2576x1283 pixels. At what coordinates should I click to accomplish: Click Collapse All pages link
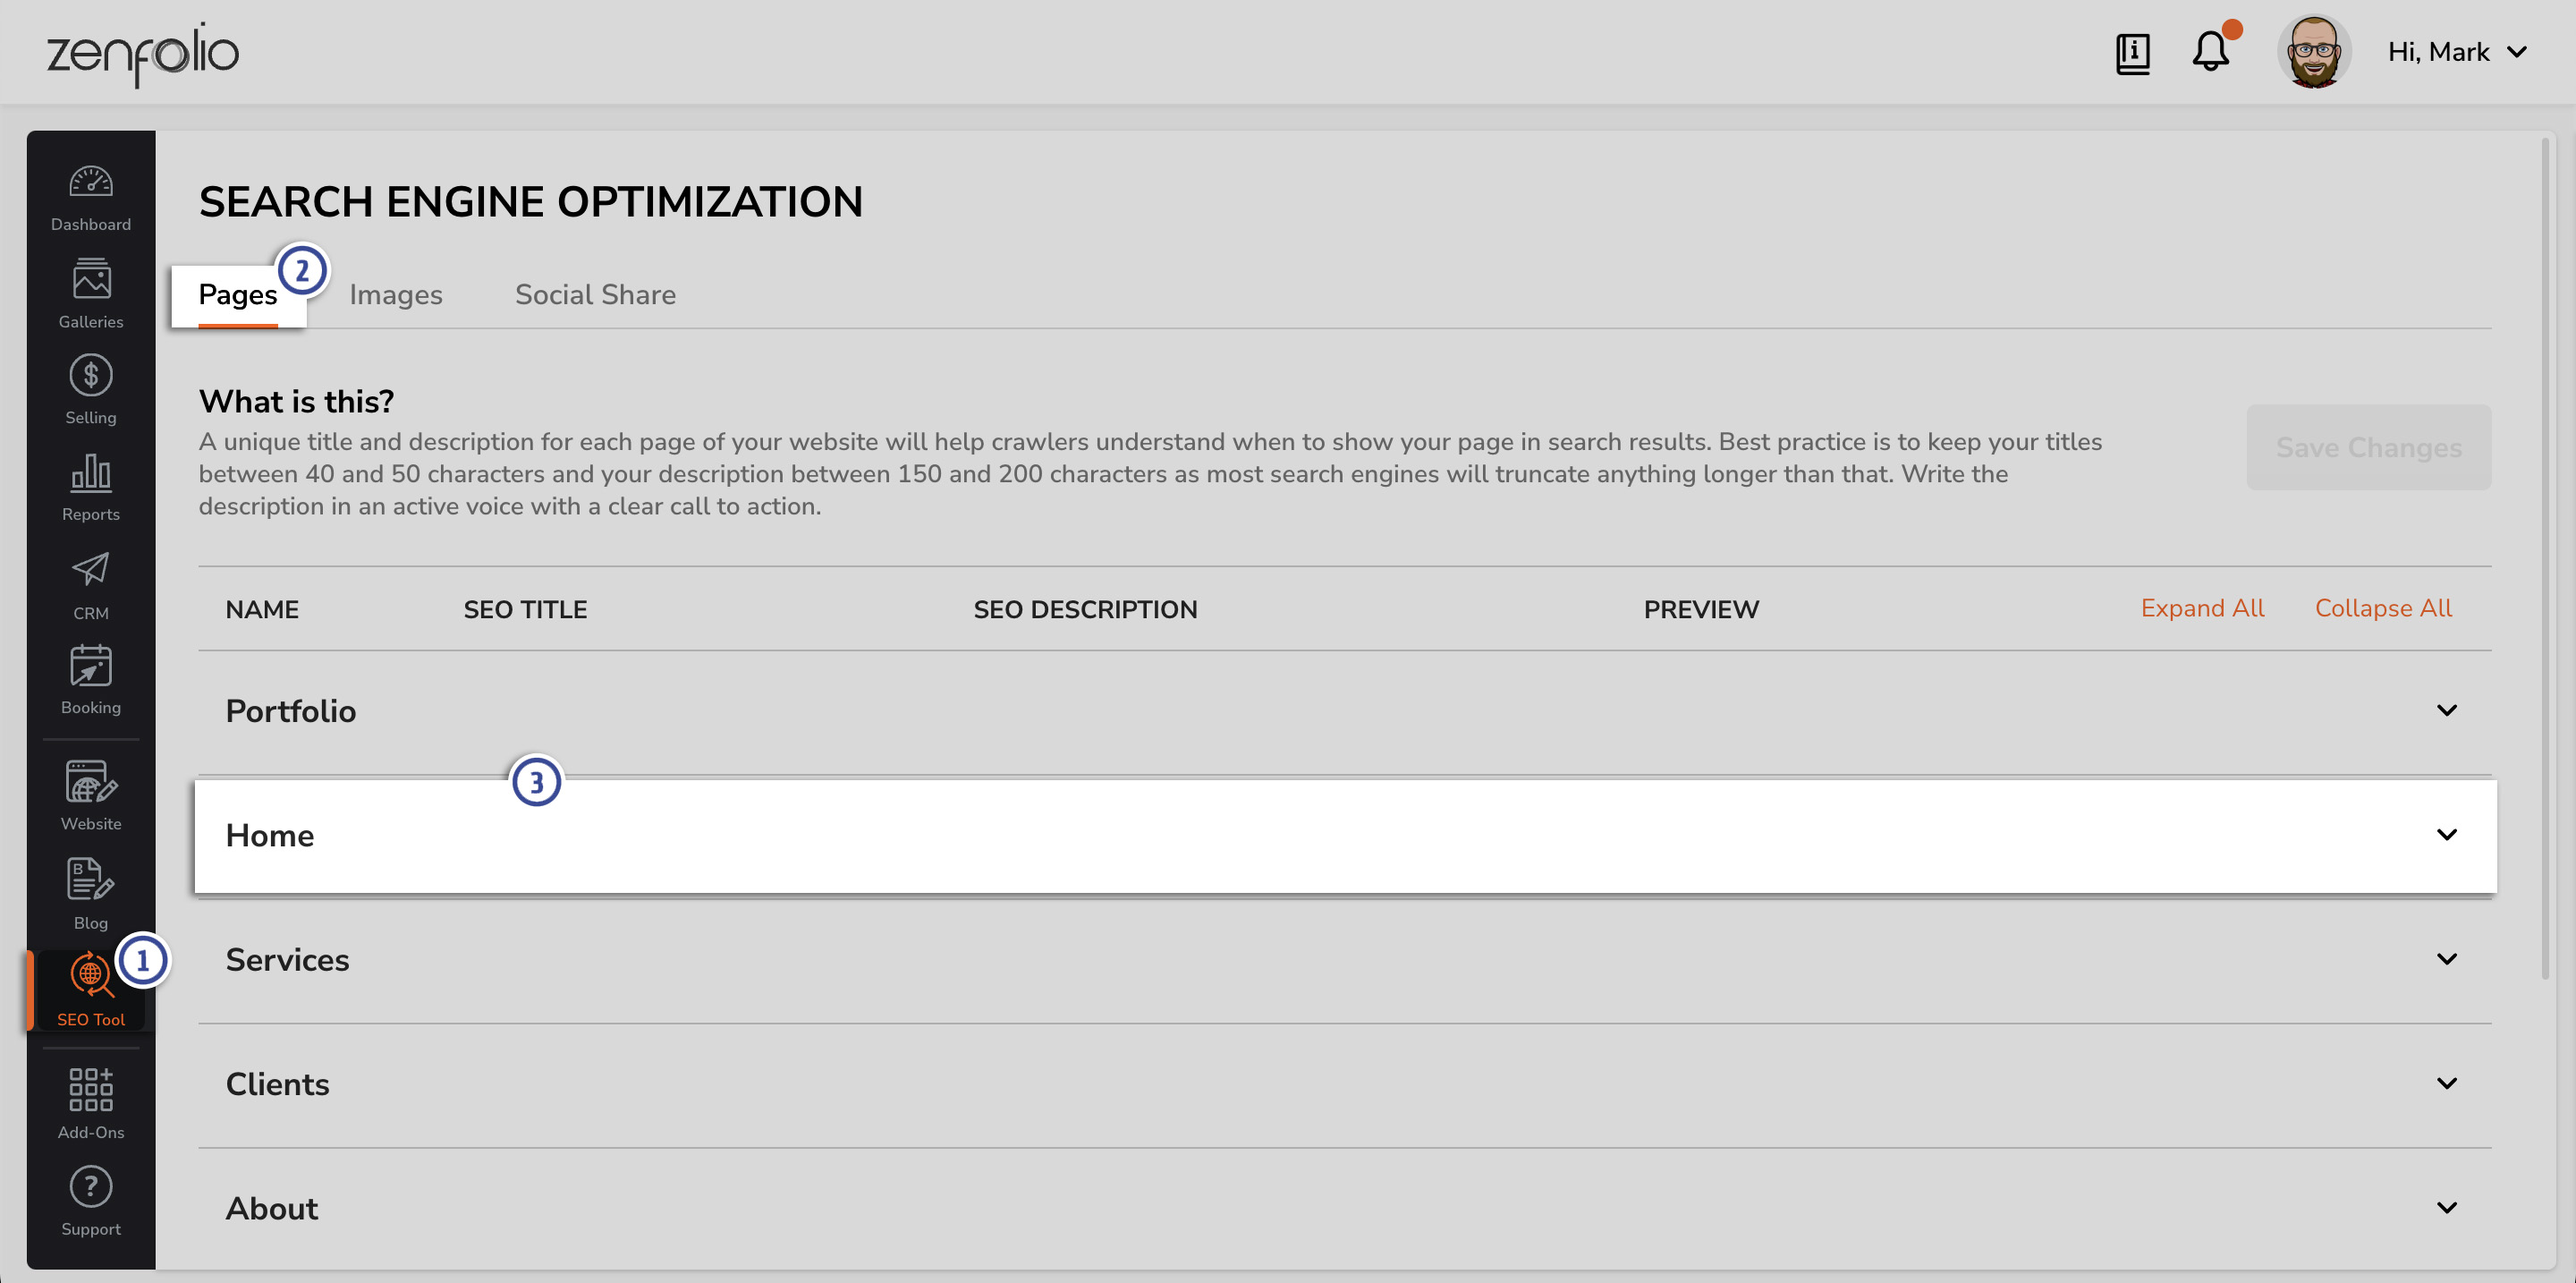2385,608
